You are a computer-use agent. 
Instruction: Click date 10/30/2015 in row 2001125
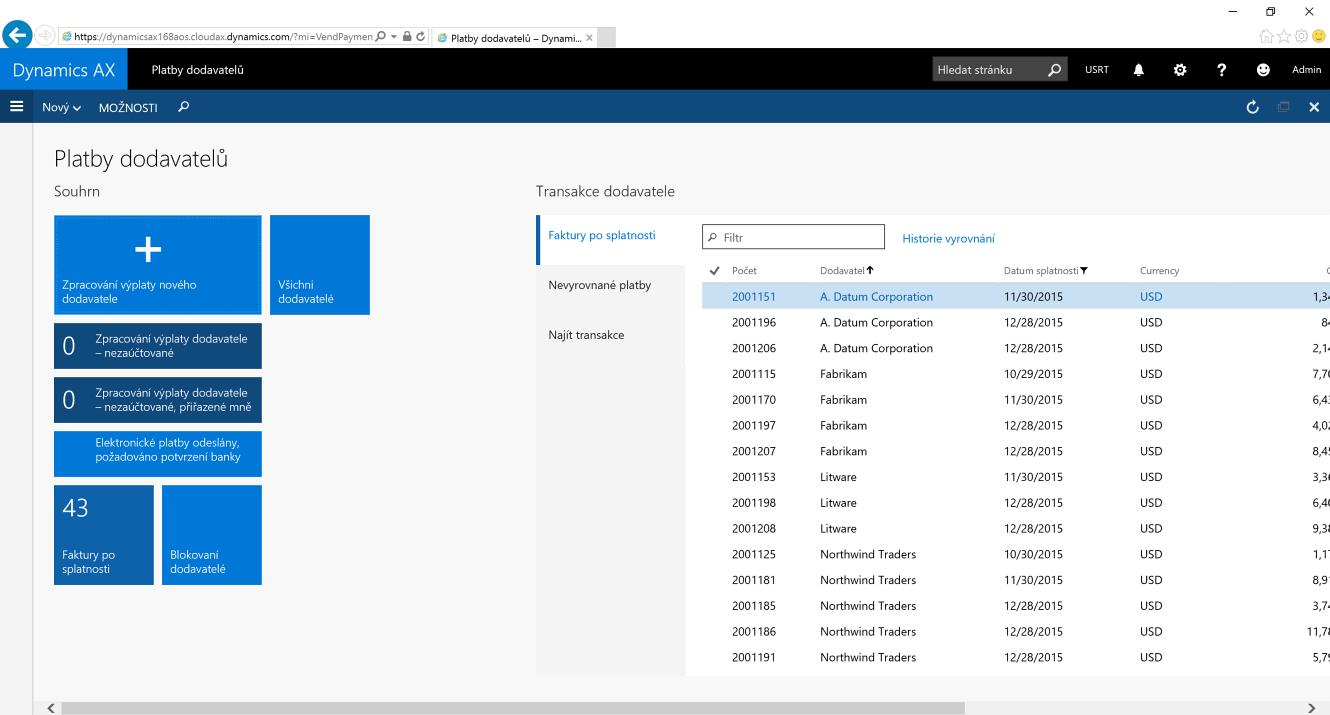(1033, 555)
